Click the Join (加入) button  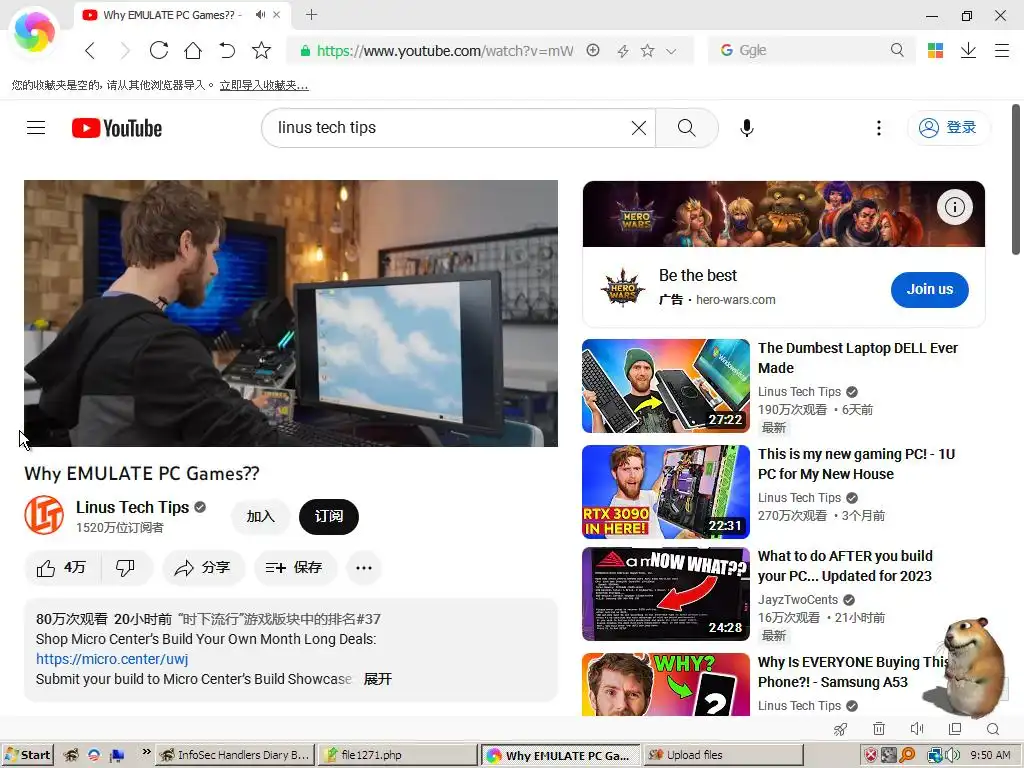[261, 517]
